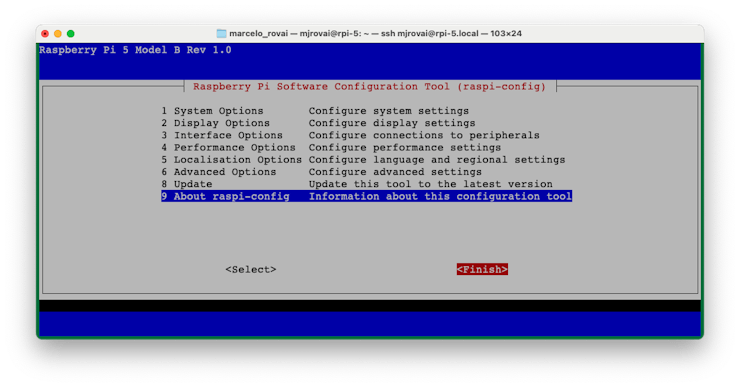Click the green fullscreen window button
740x387 pixels.
pyautogui.click(x=70, y=34)
